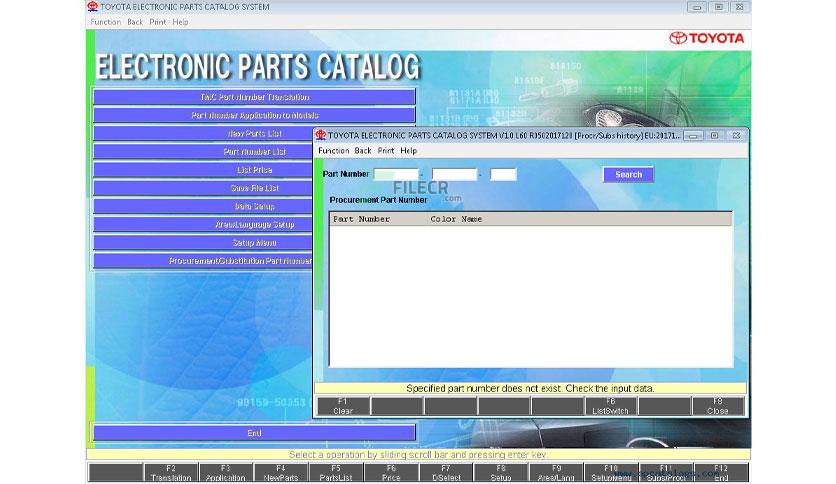The height and width of the screenshot is (484, 836).
Task: Focus the third Part Number input field
Action: (503, 174)
